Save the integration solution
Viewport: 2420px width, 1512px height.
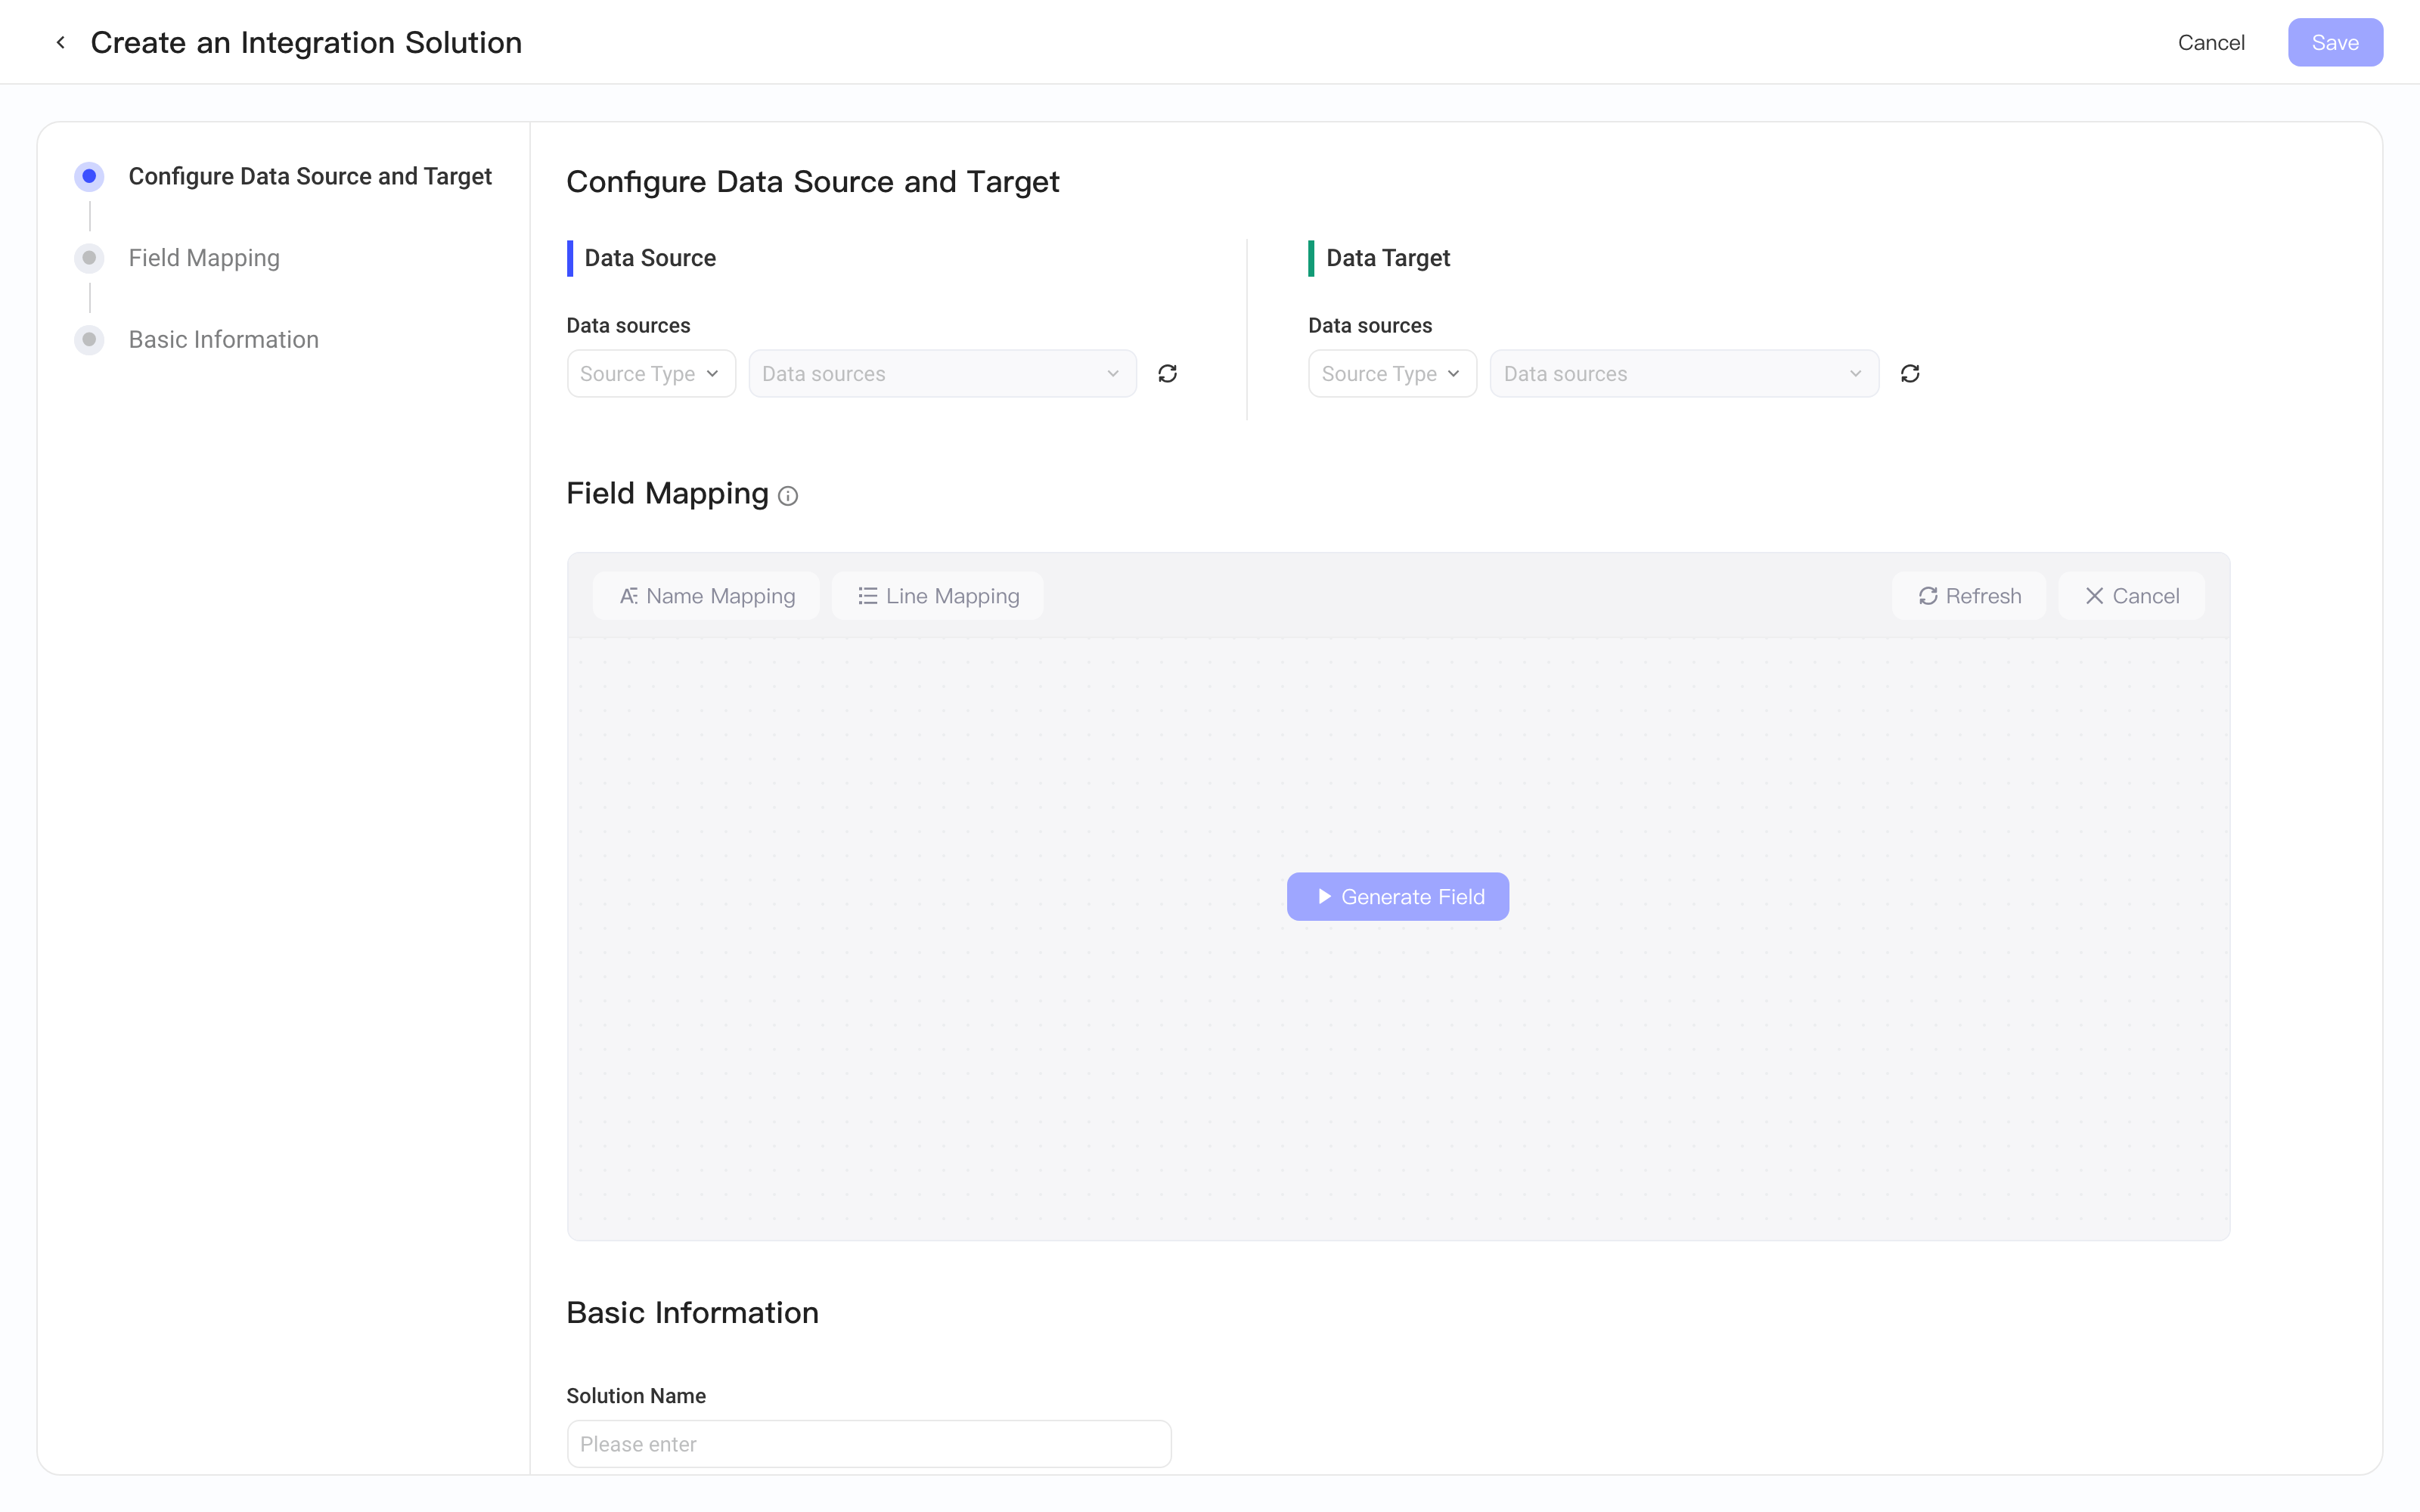(x=2335, y=42)
